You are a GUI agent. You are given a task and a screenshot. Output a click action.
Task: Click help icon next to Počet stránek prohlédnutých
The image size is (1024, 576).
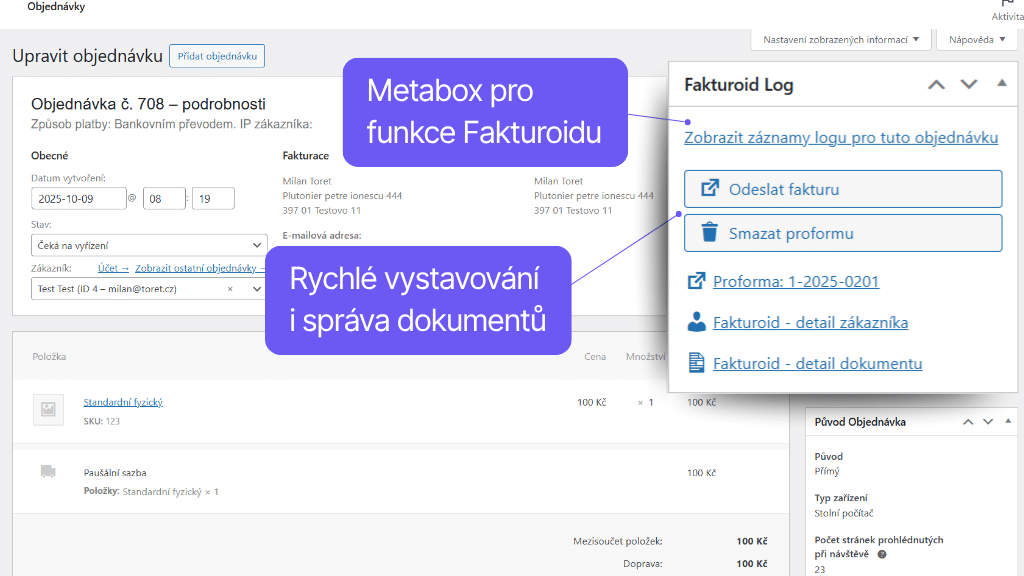883,554
